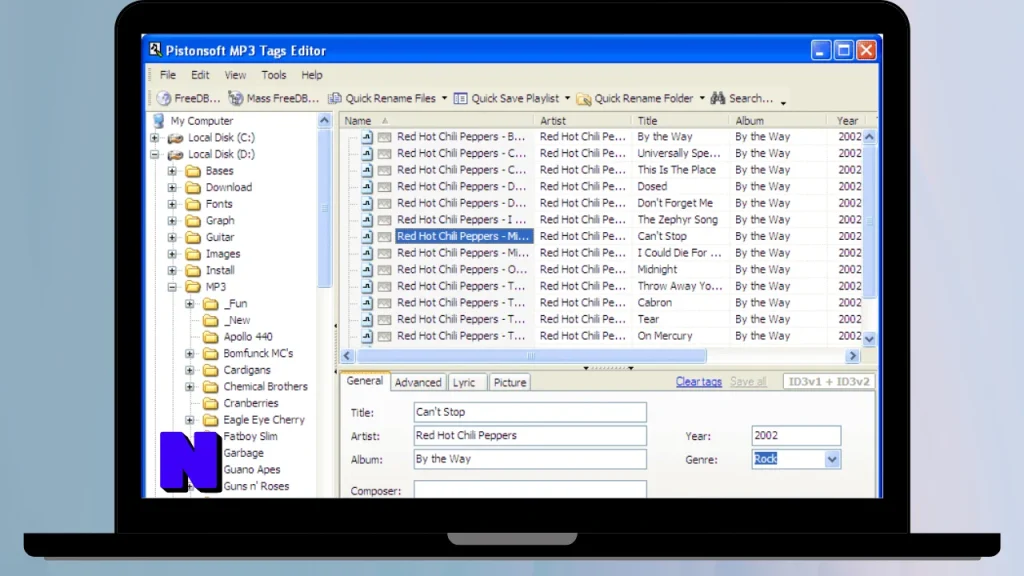
Task: Click folder tree scroll up arrow
Action: (325, 121)
